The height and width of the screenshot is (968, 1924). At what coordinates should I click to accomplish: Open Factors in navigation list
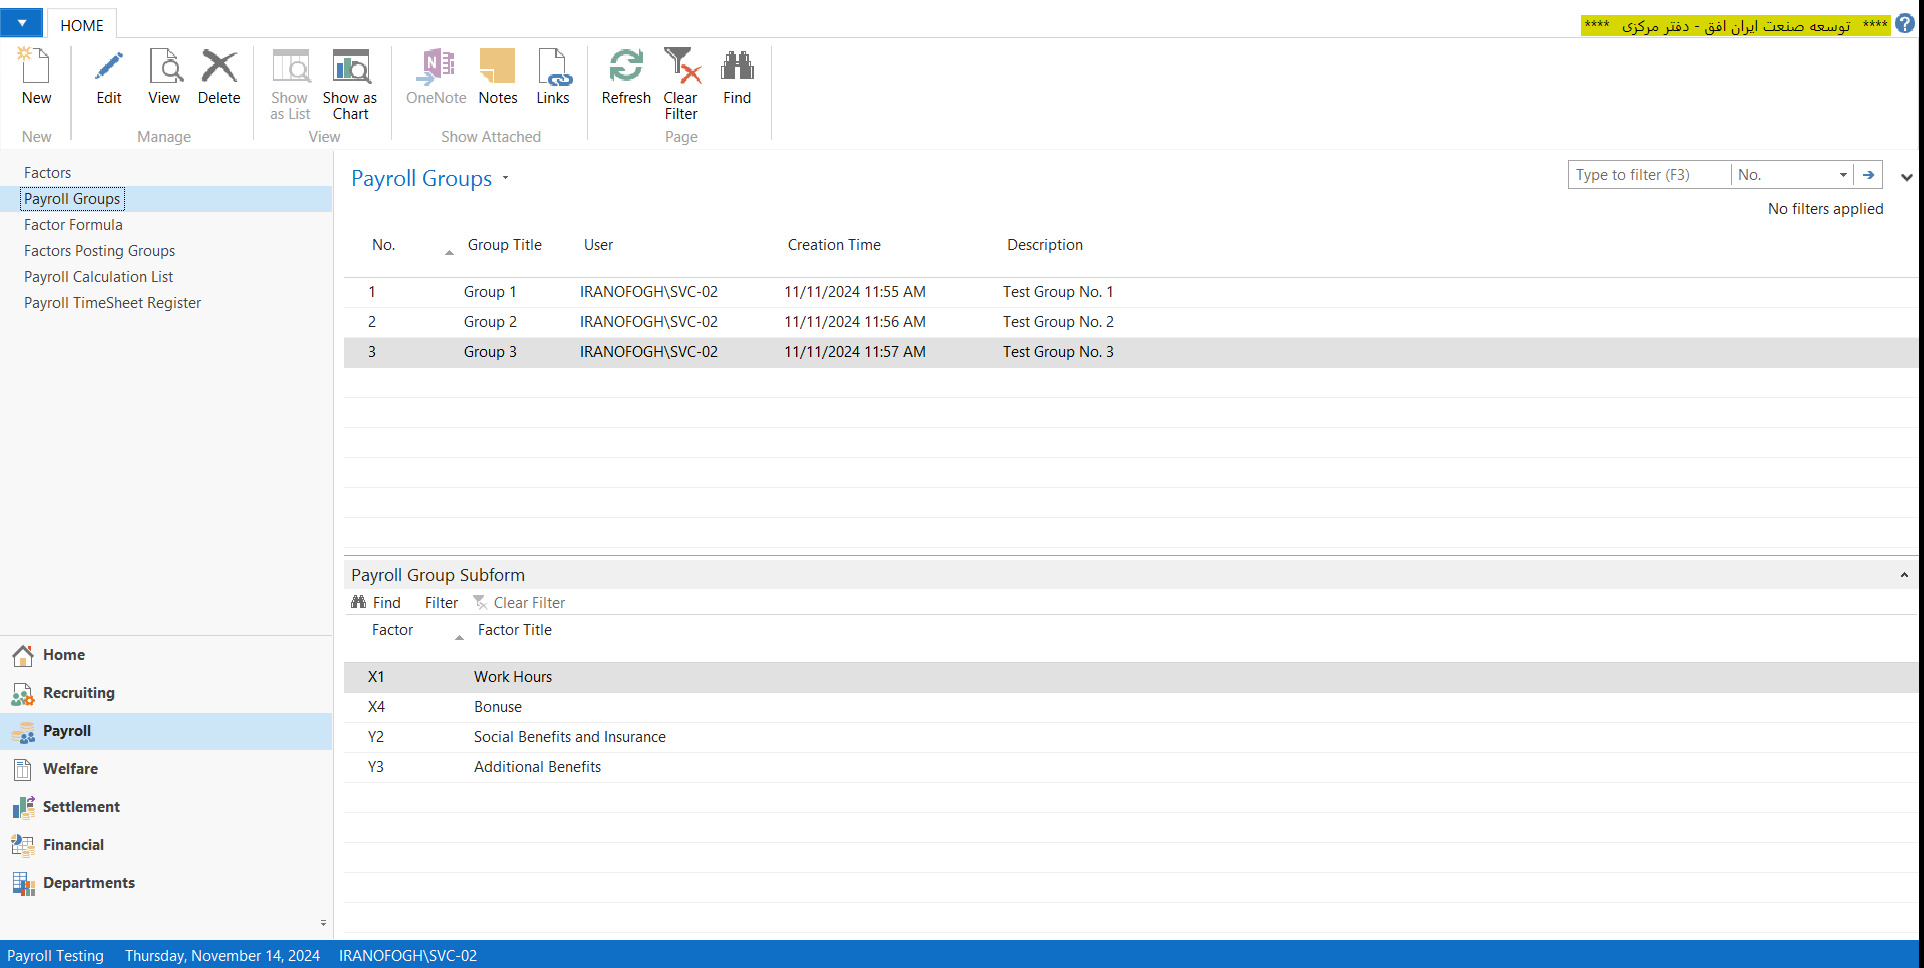tap(48, 173)
